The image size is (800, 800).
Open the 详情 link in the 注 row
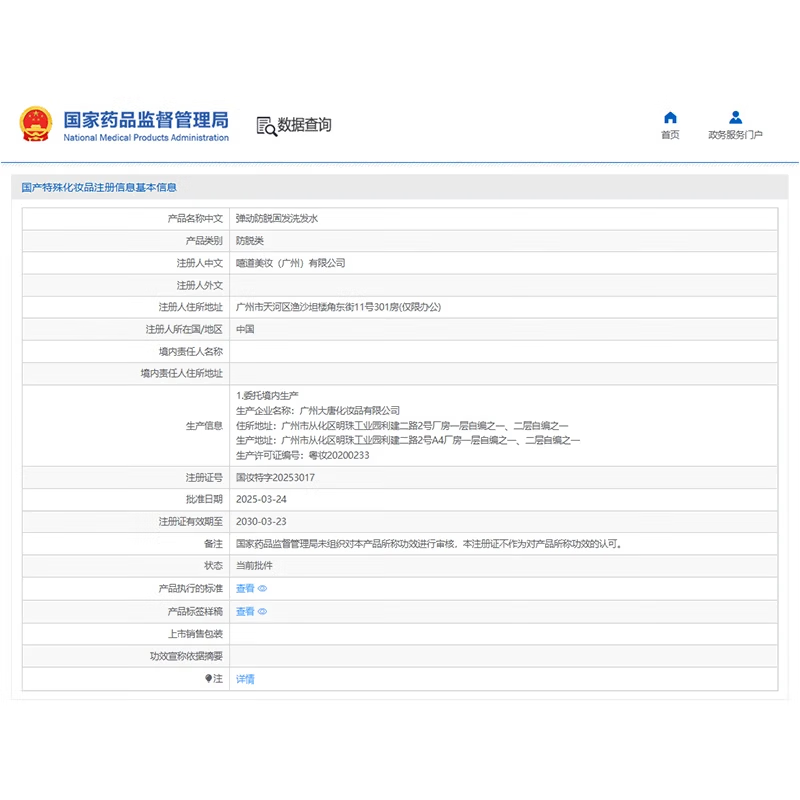[x=244, y=679]
